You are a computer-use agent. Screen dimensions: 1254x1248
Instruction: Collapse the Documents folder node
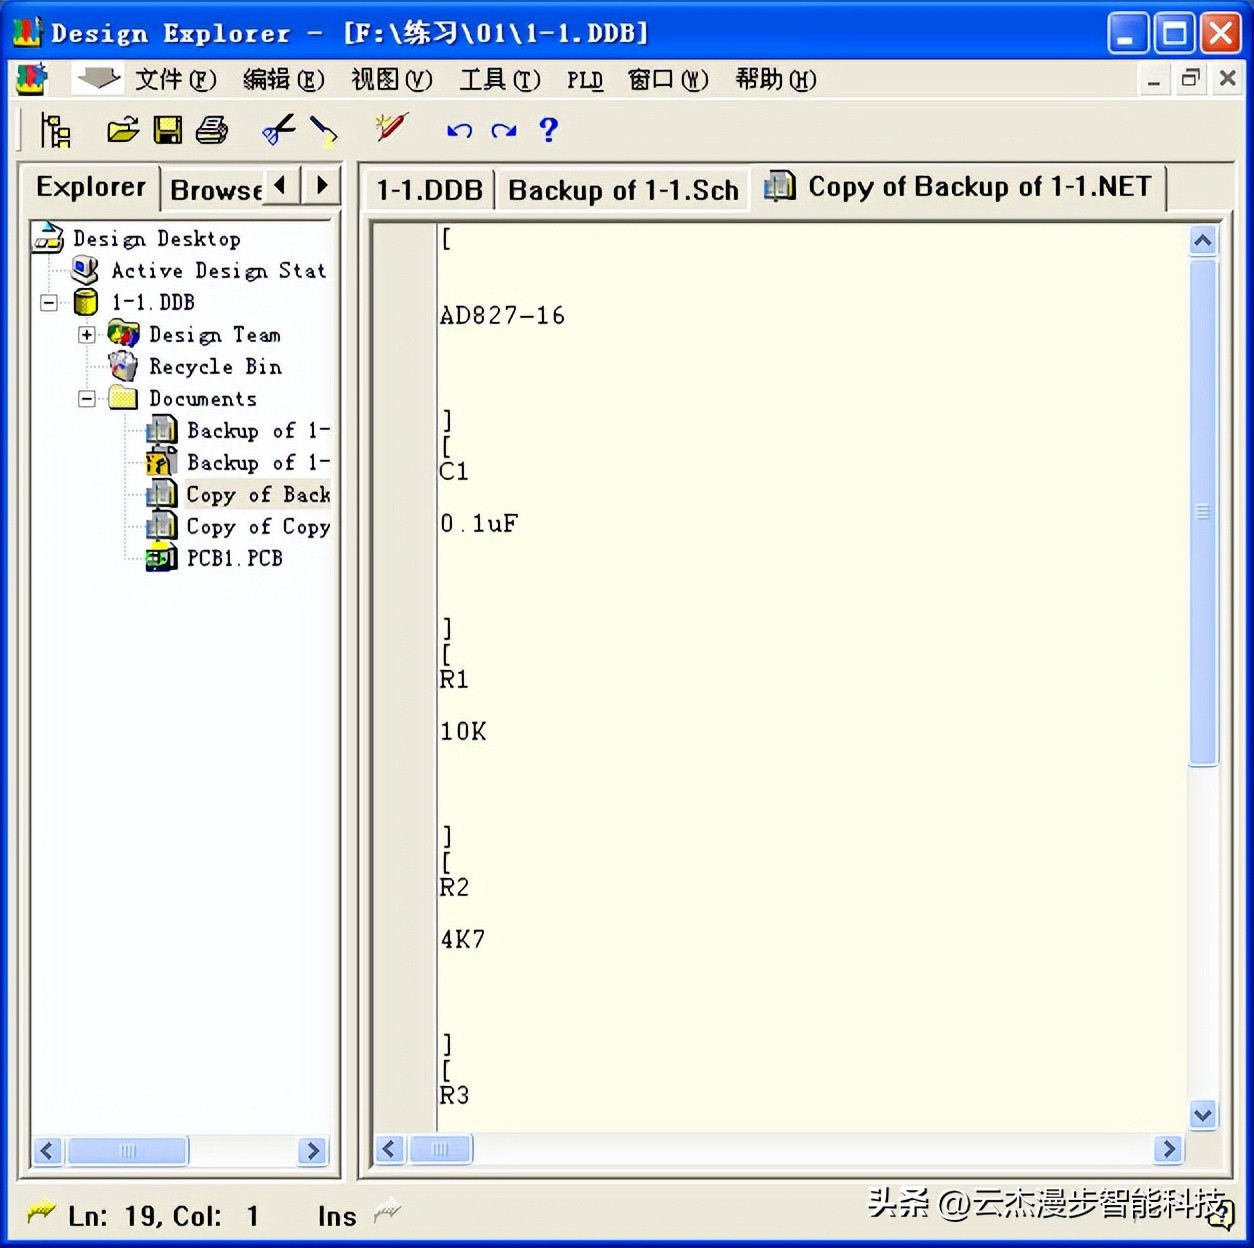[x=85, y=398]
